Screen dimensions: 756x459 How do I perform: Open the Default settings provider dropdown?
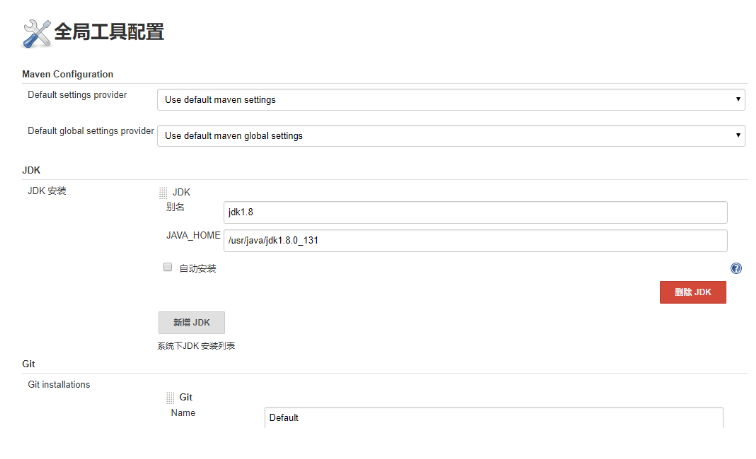pos(451,99)
